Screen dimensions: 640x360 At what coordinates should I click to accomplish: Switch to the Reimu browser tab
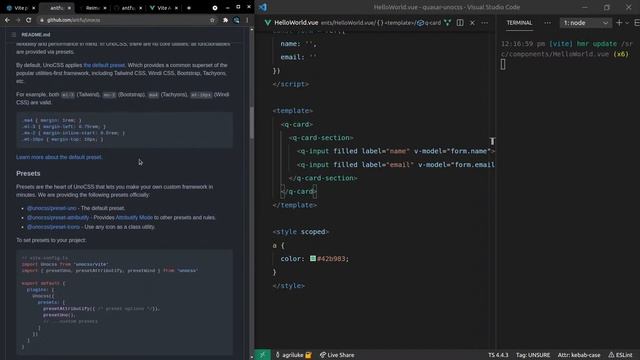click(93, 8)
